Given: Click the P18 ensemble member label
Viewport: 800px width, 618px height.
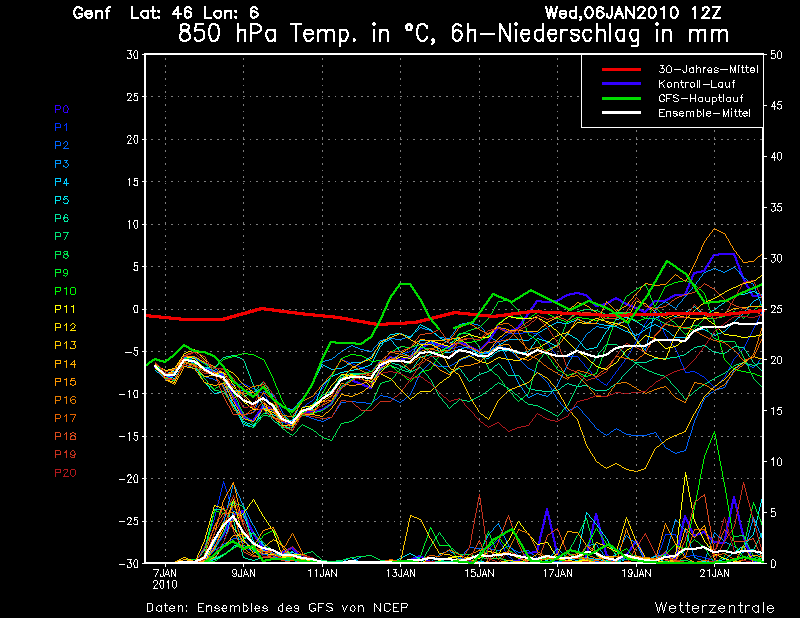Looking at the screenshot, I should [x=65, y=436].
